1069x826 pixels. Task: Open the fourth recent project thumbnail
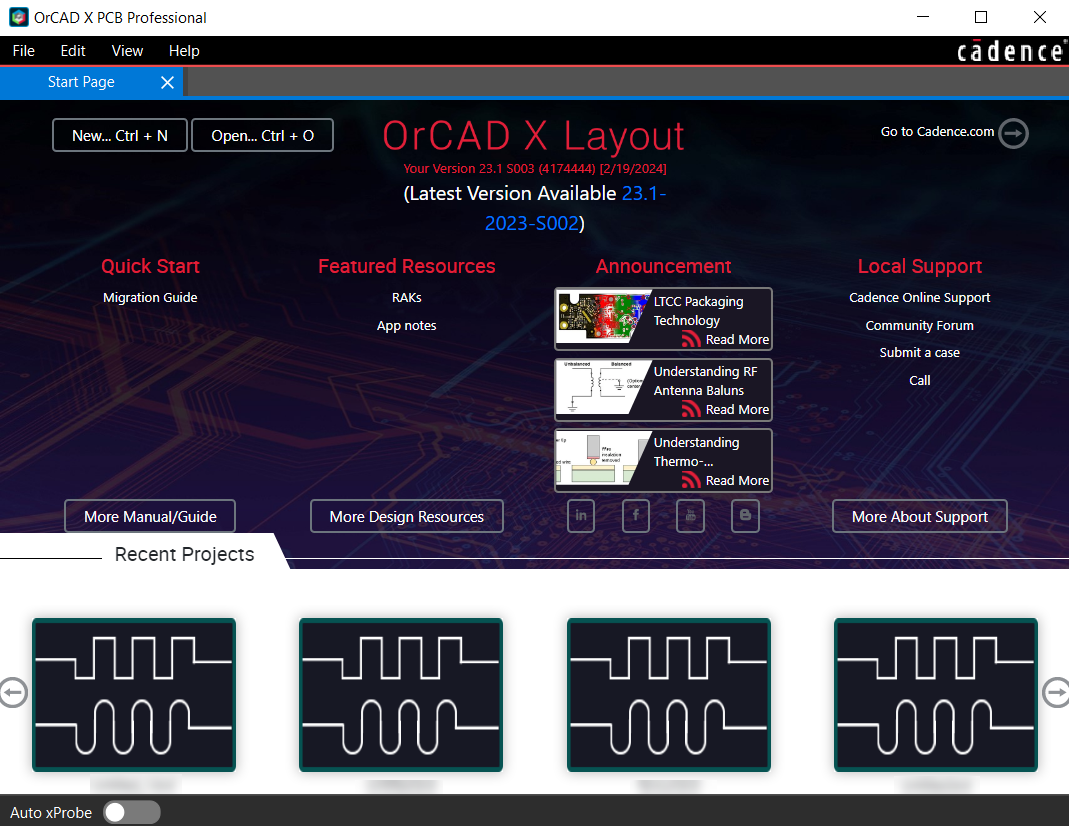click(x=936, y=695)
